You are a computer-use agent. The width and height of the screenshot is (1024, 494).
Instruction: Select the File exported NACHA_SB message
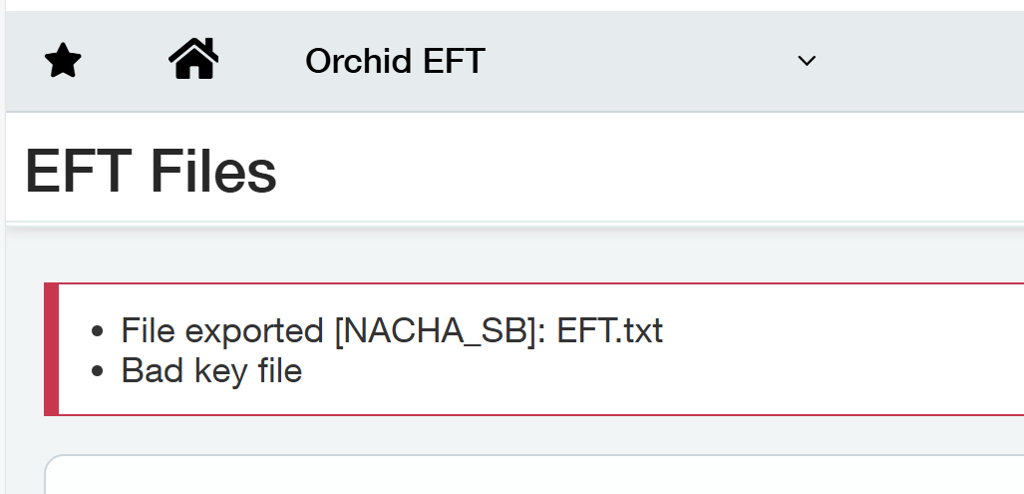pyautogui.click(x=391, y=331)
